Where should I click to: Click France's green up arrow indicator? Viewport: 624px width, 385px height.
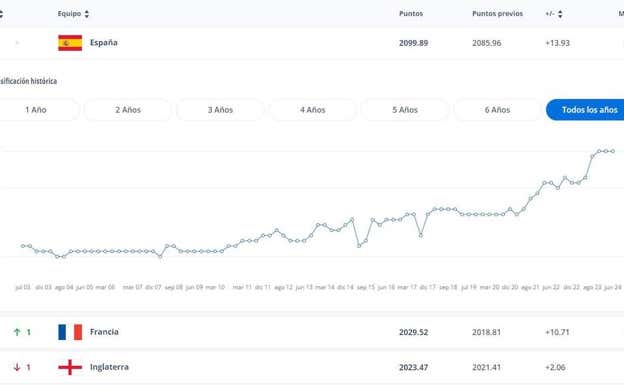click(17, 332)
